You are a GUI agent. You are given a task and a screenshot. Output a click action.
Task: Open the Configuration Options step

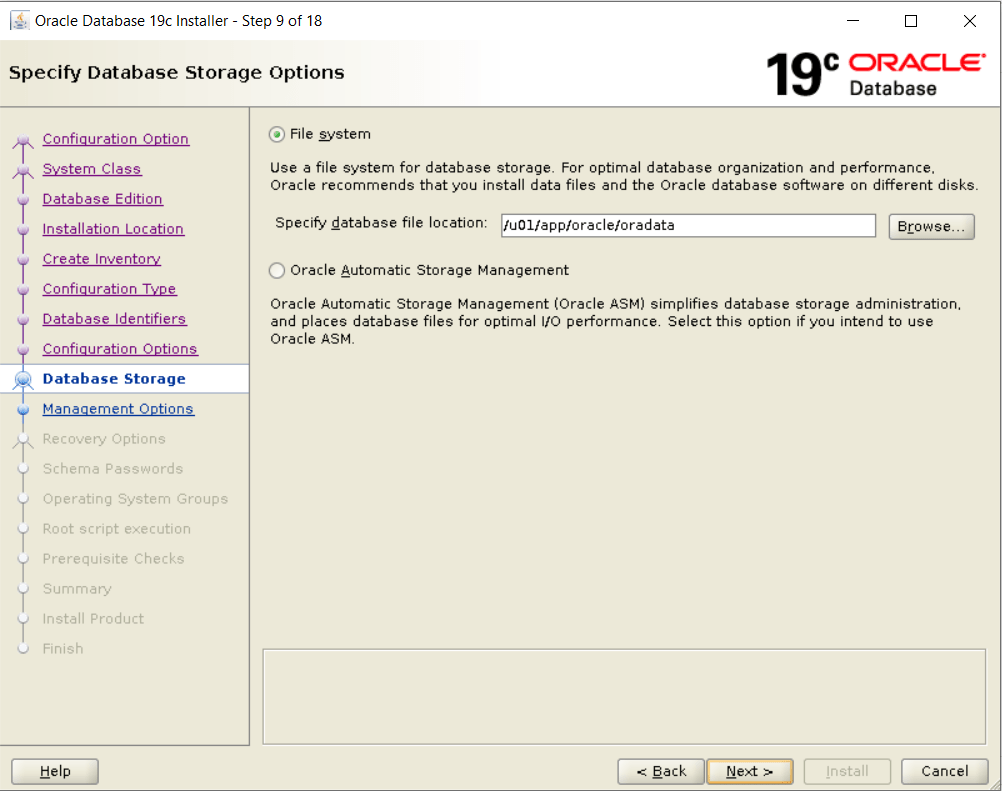(120, 349)
